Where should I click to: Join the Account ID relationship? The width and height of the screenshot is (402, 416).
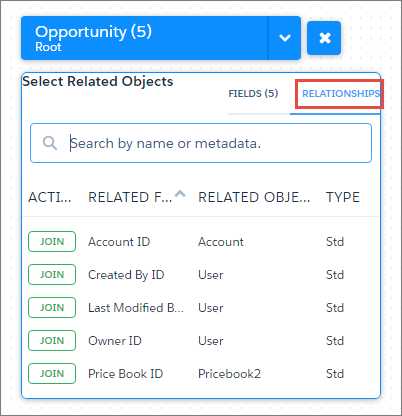tap(52, 241)
